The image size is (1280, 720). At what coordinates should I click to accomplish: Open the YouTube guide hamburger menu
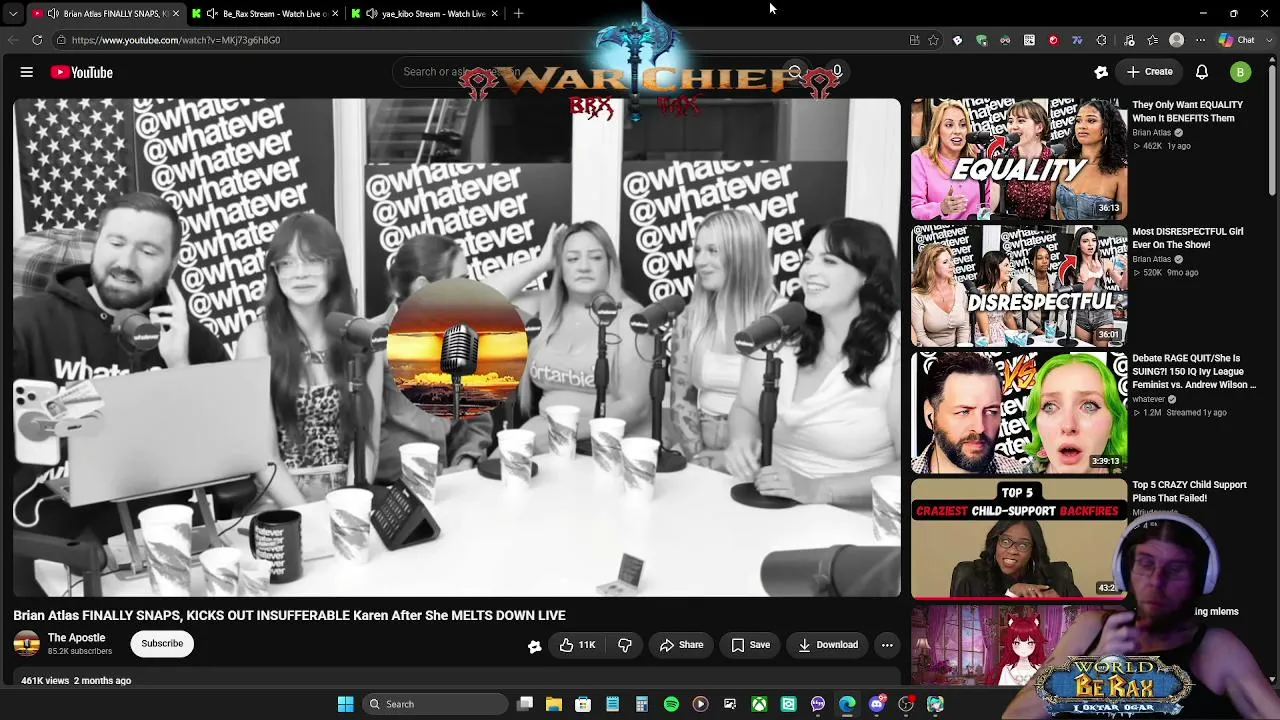(x=27, y=72)
